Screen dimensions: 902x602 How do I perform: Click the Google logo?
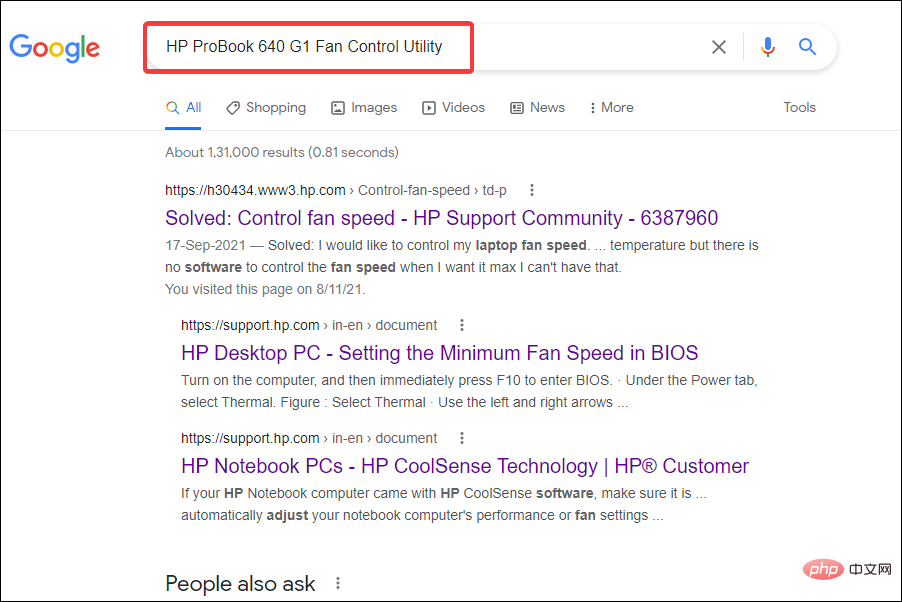[54, 48]
